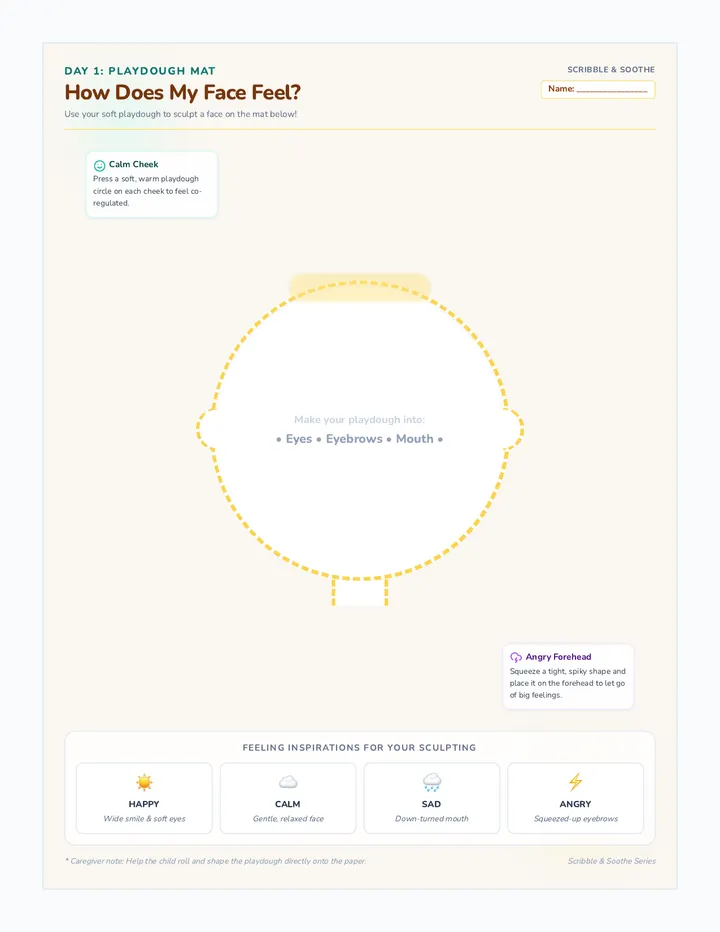Screen dimensions: 720x932
Task: Click the Caregiver note footer text
Action: (x=215, y=861)
